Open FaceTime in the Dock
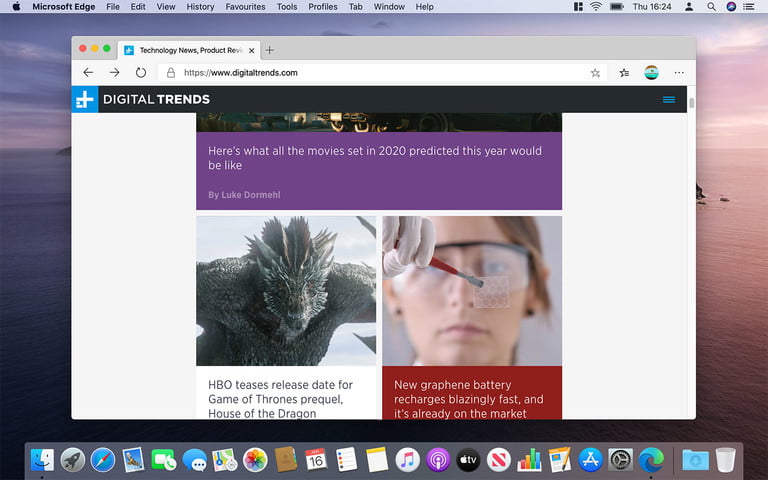768x480 pixels. pos(163,460)
